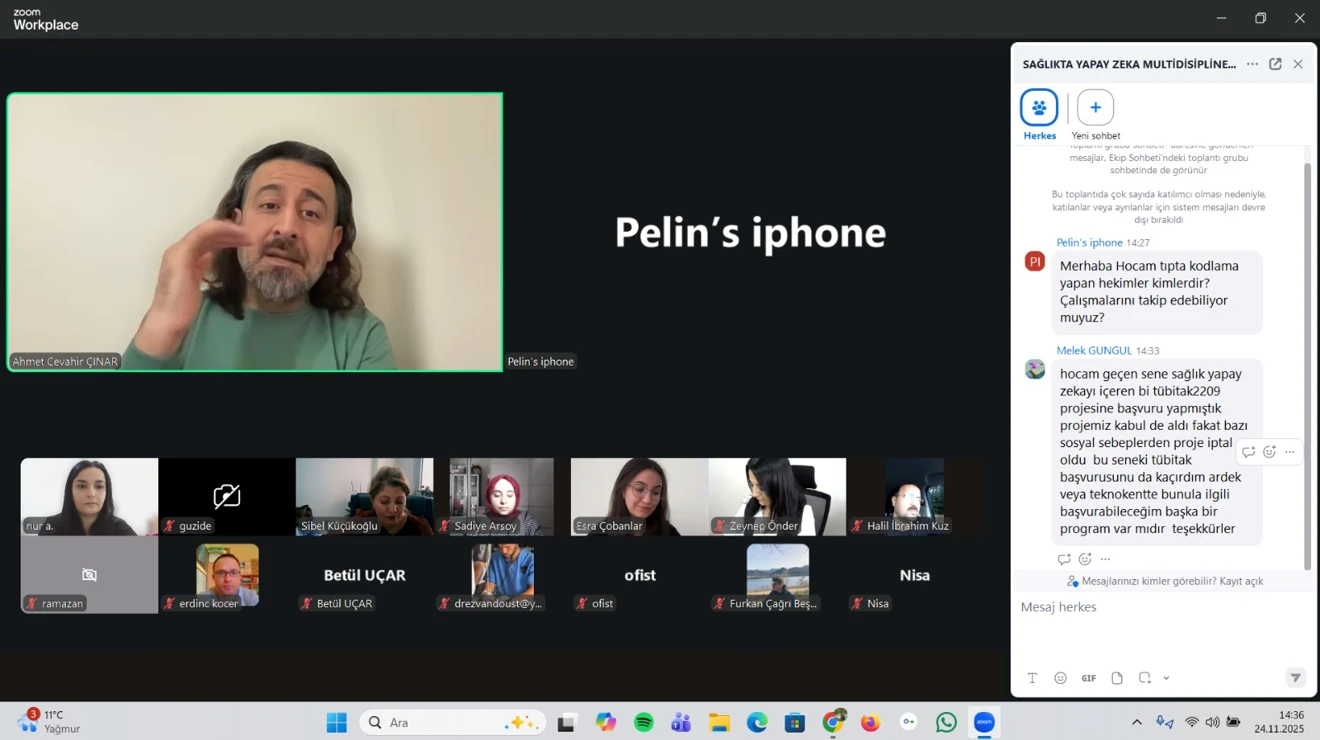This screenshot has width=1320, height=740.
Task: Attach a file to the chat message
Action: click(1117, 678)
